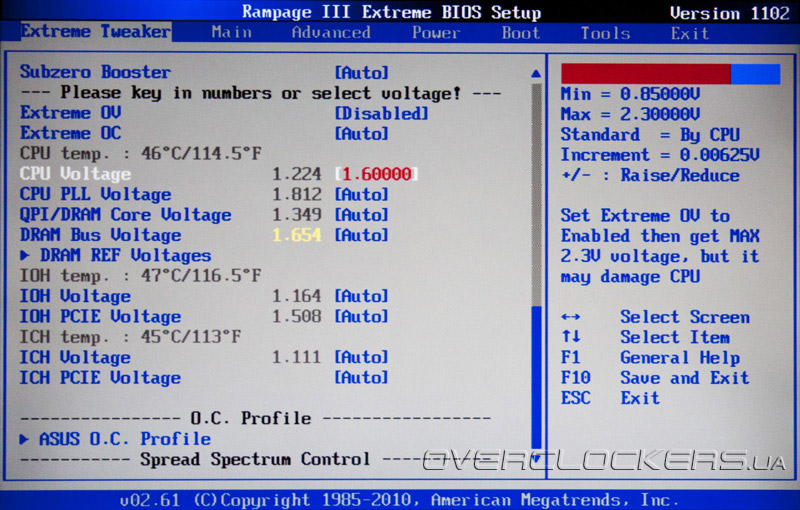Click the Min = 0.85000V help text

point(631,94)
